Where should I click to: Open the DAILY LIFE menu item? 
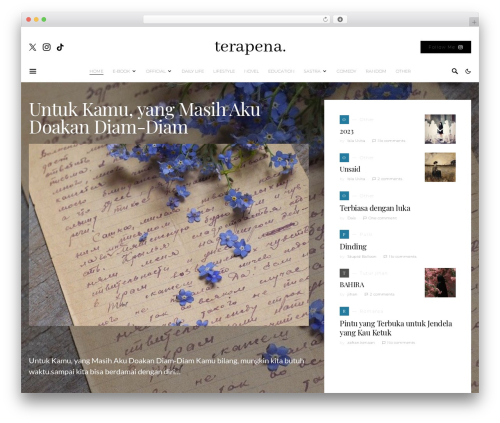pyautogui.click(x=193, y=71)
